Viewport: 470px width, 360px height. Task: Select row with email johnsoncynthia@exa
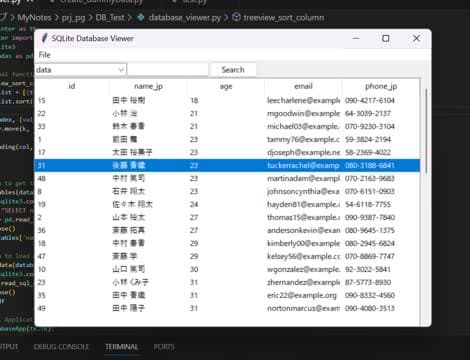click(x=227, y=191)
